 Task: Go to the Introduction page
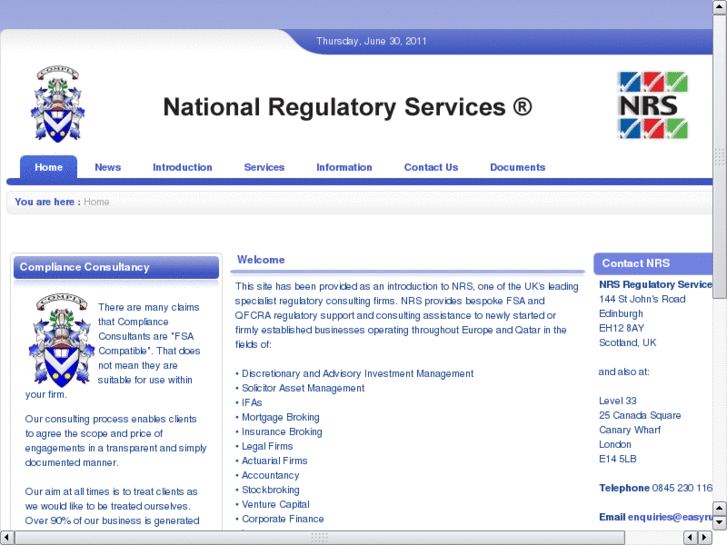tap(182, 167)
